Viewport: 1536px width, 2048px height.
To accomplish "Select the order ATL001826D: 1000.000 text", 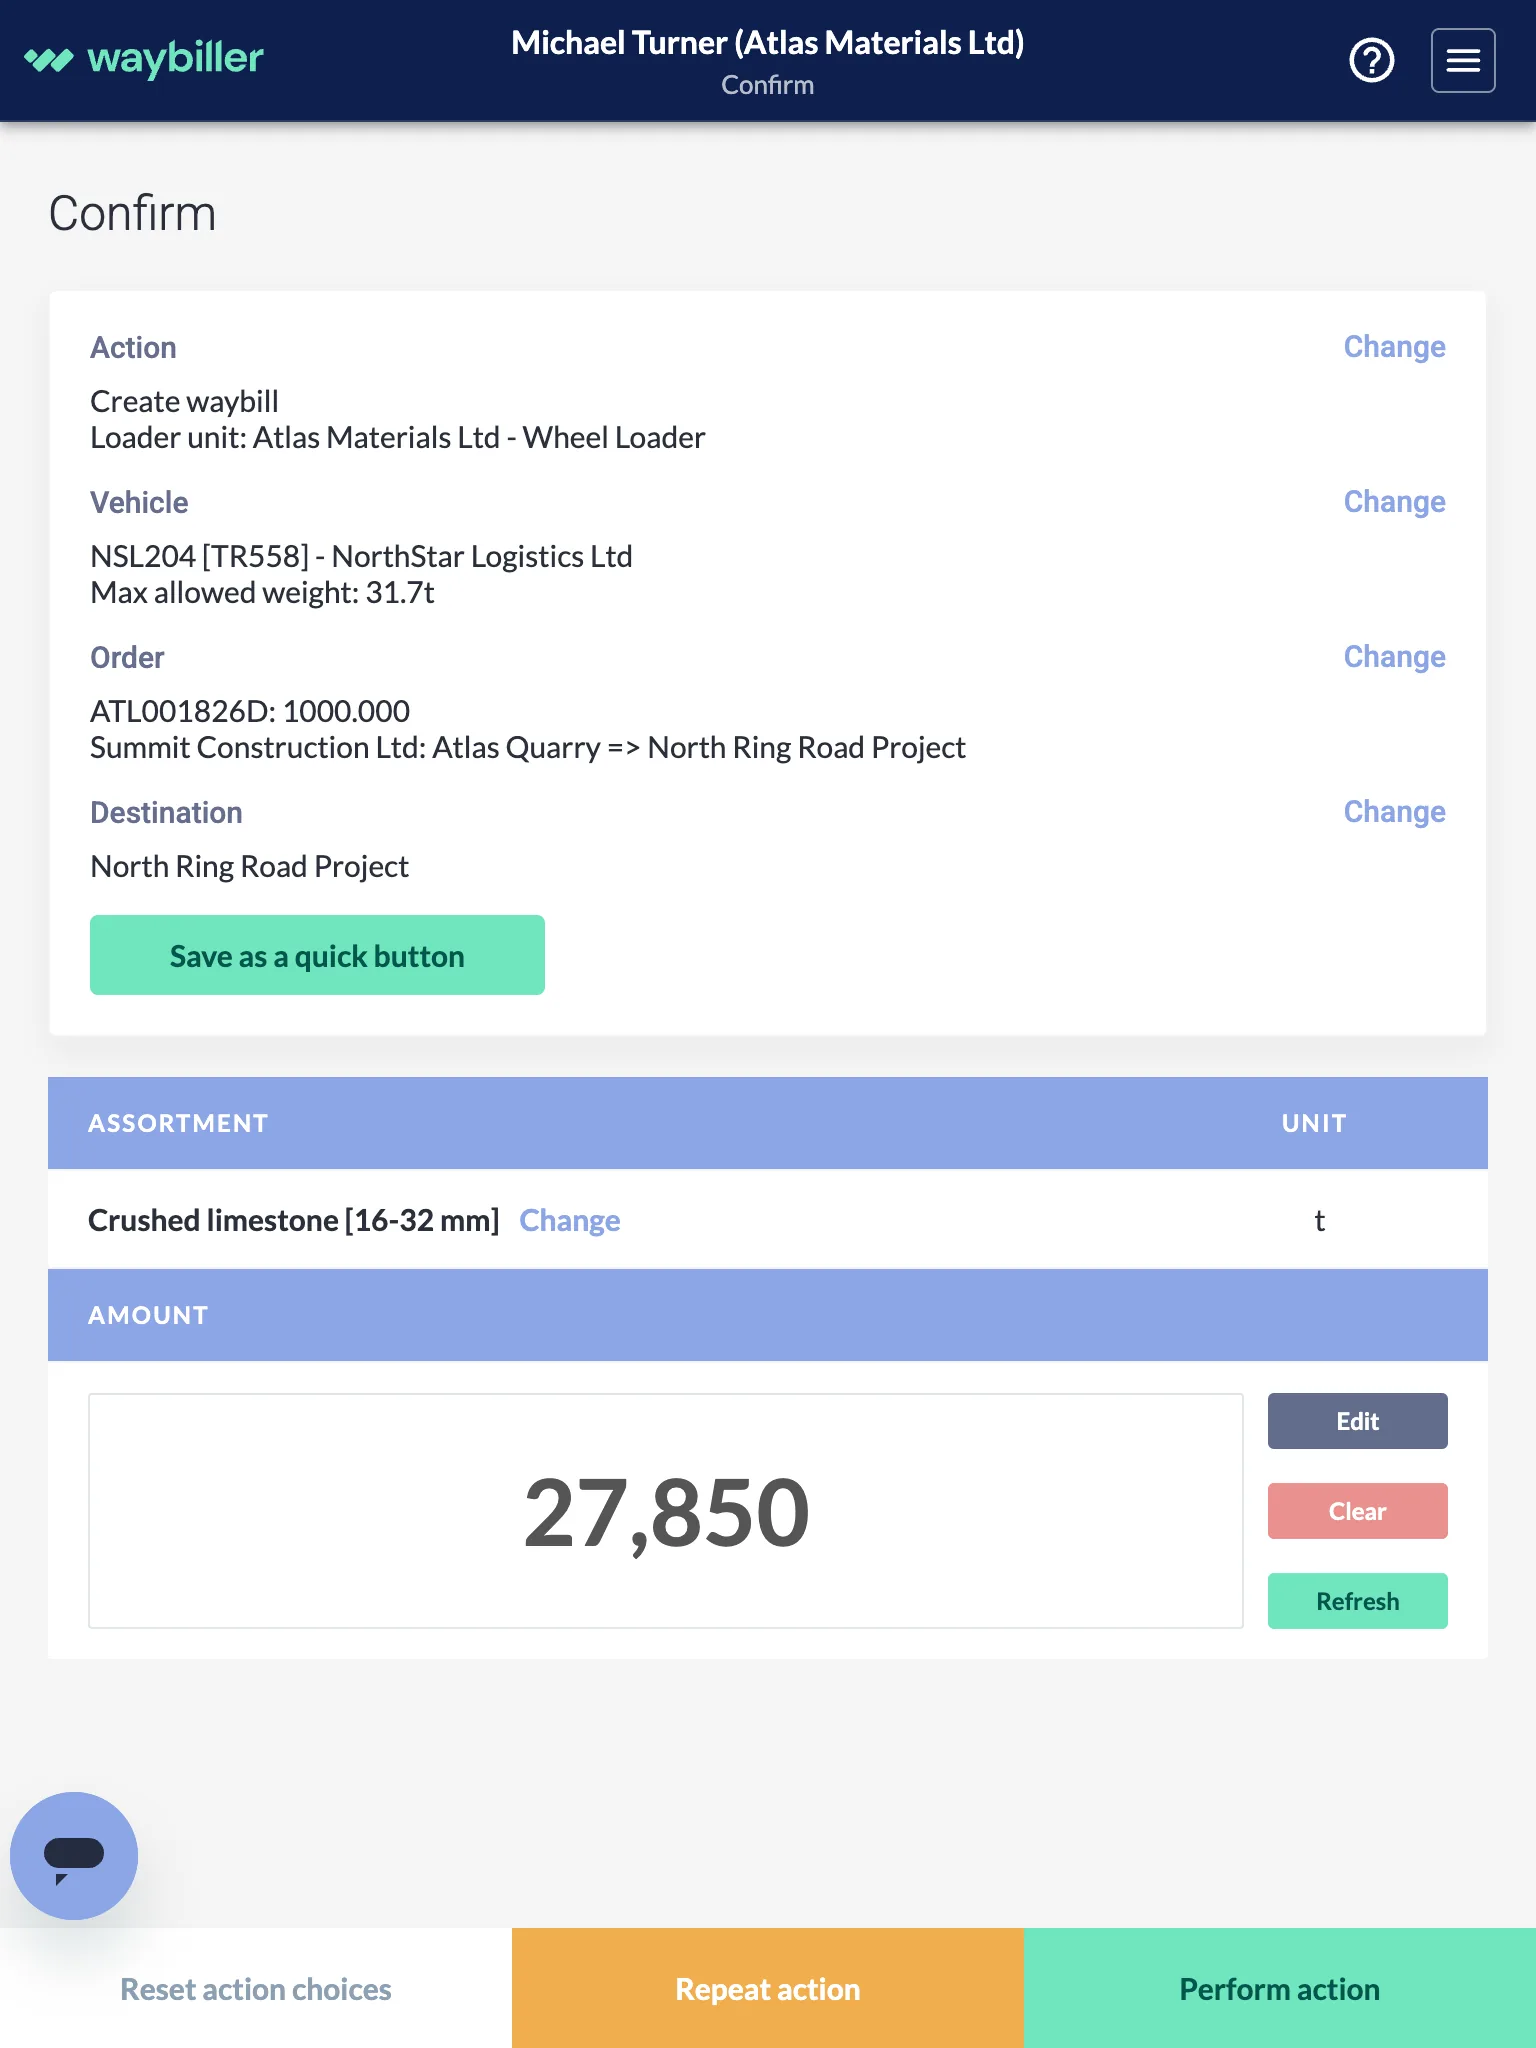I will [x=250, y=711].
